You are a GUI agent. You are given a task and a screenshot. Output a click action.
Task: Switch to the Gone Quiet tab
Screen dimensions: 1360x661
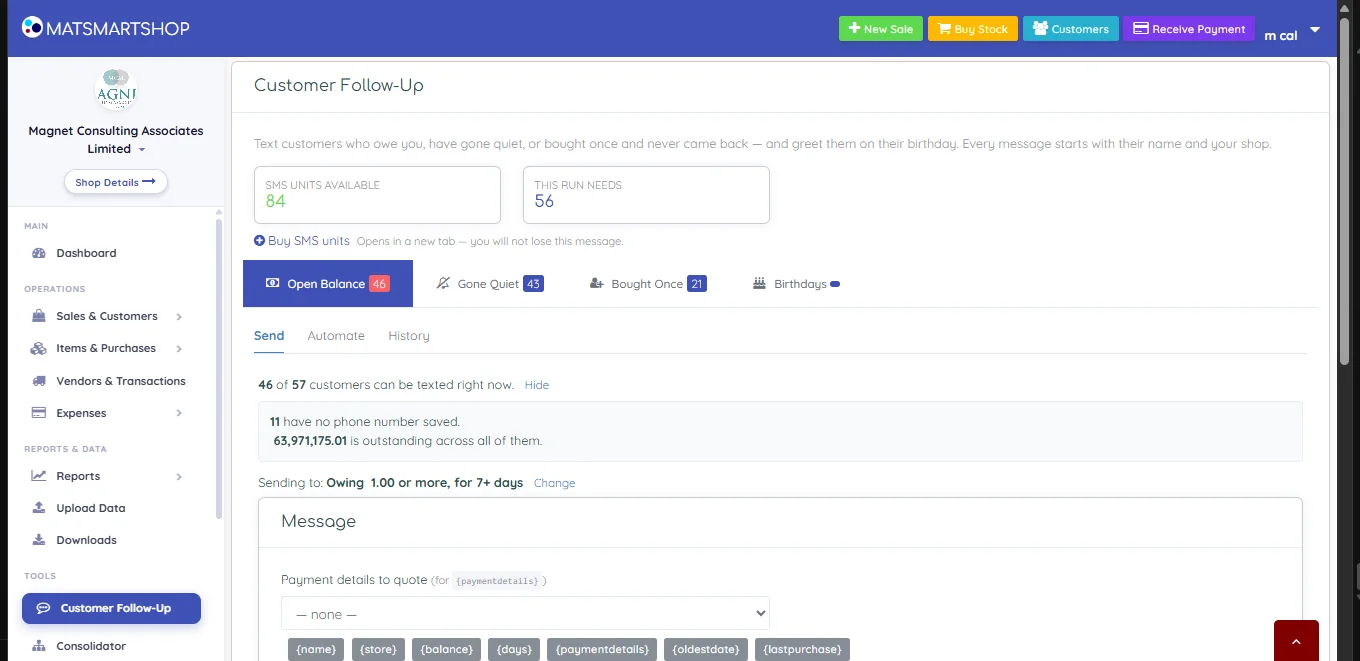click(x=490, y=284)
